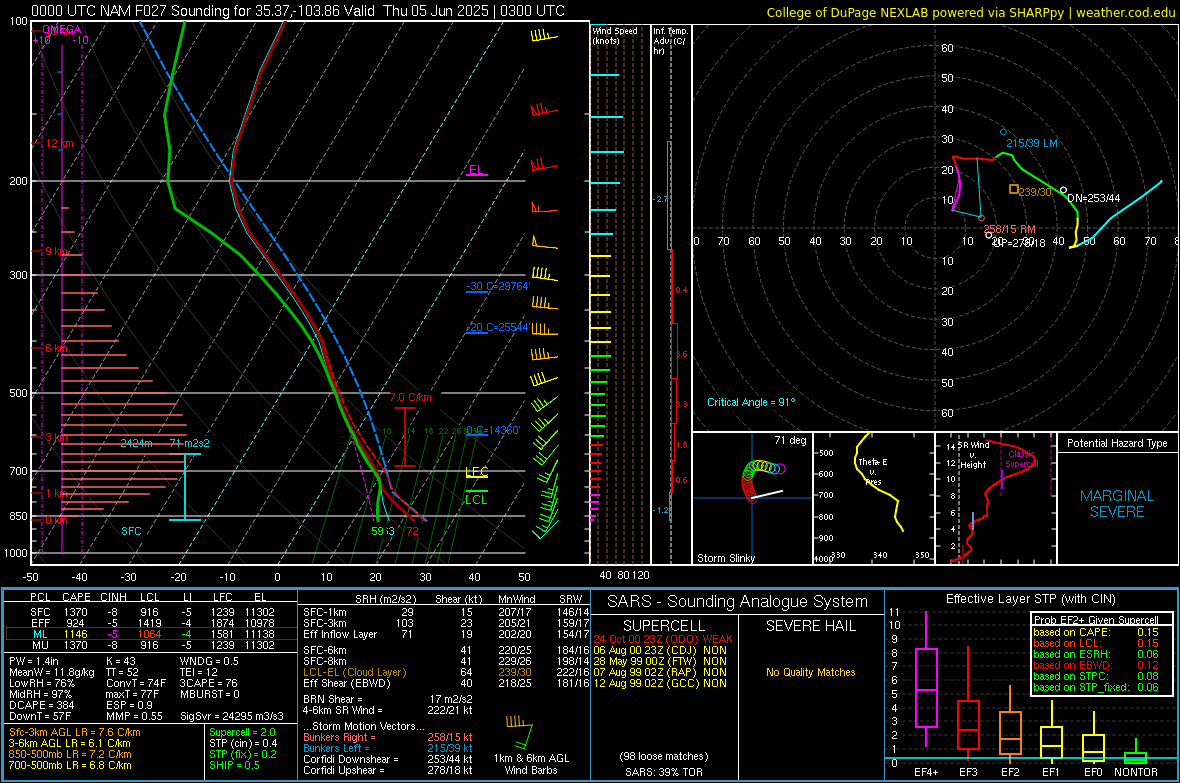Click the 'Corfidi Upshear =' label
This screenshot has width=1180, height=783.
[343, 770]
